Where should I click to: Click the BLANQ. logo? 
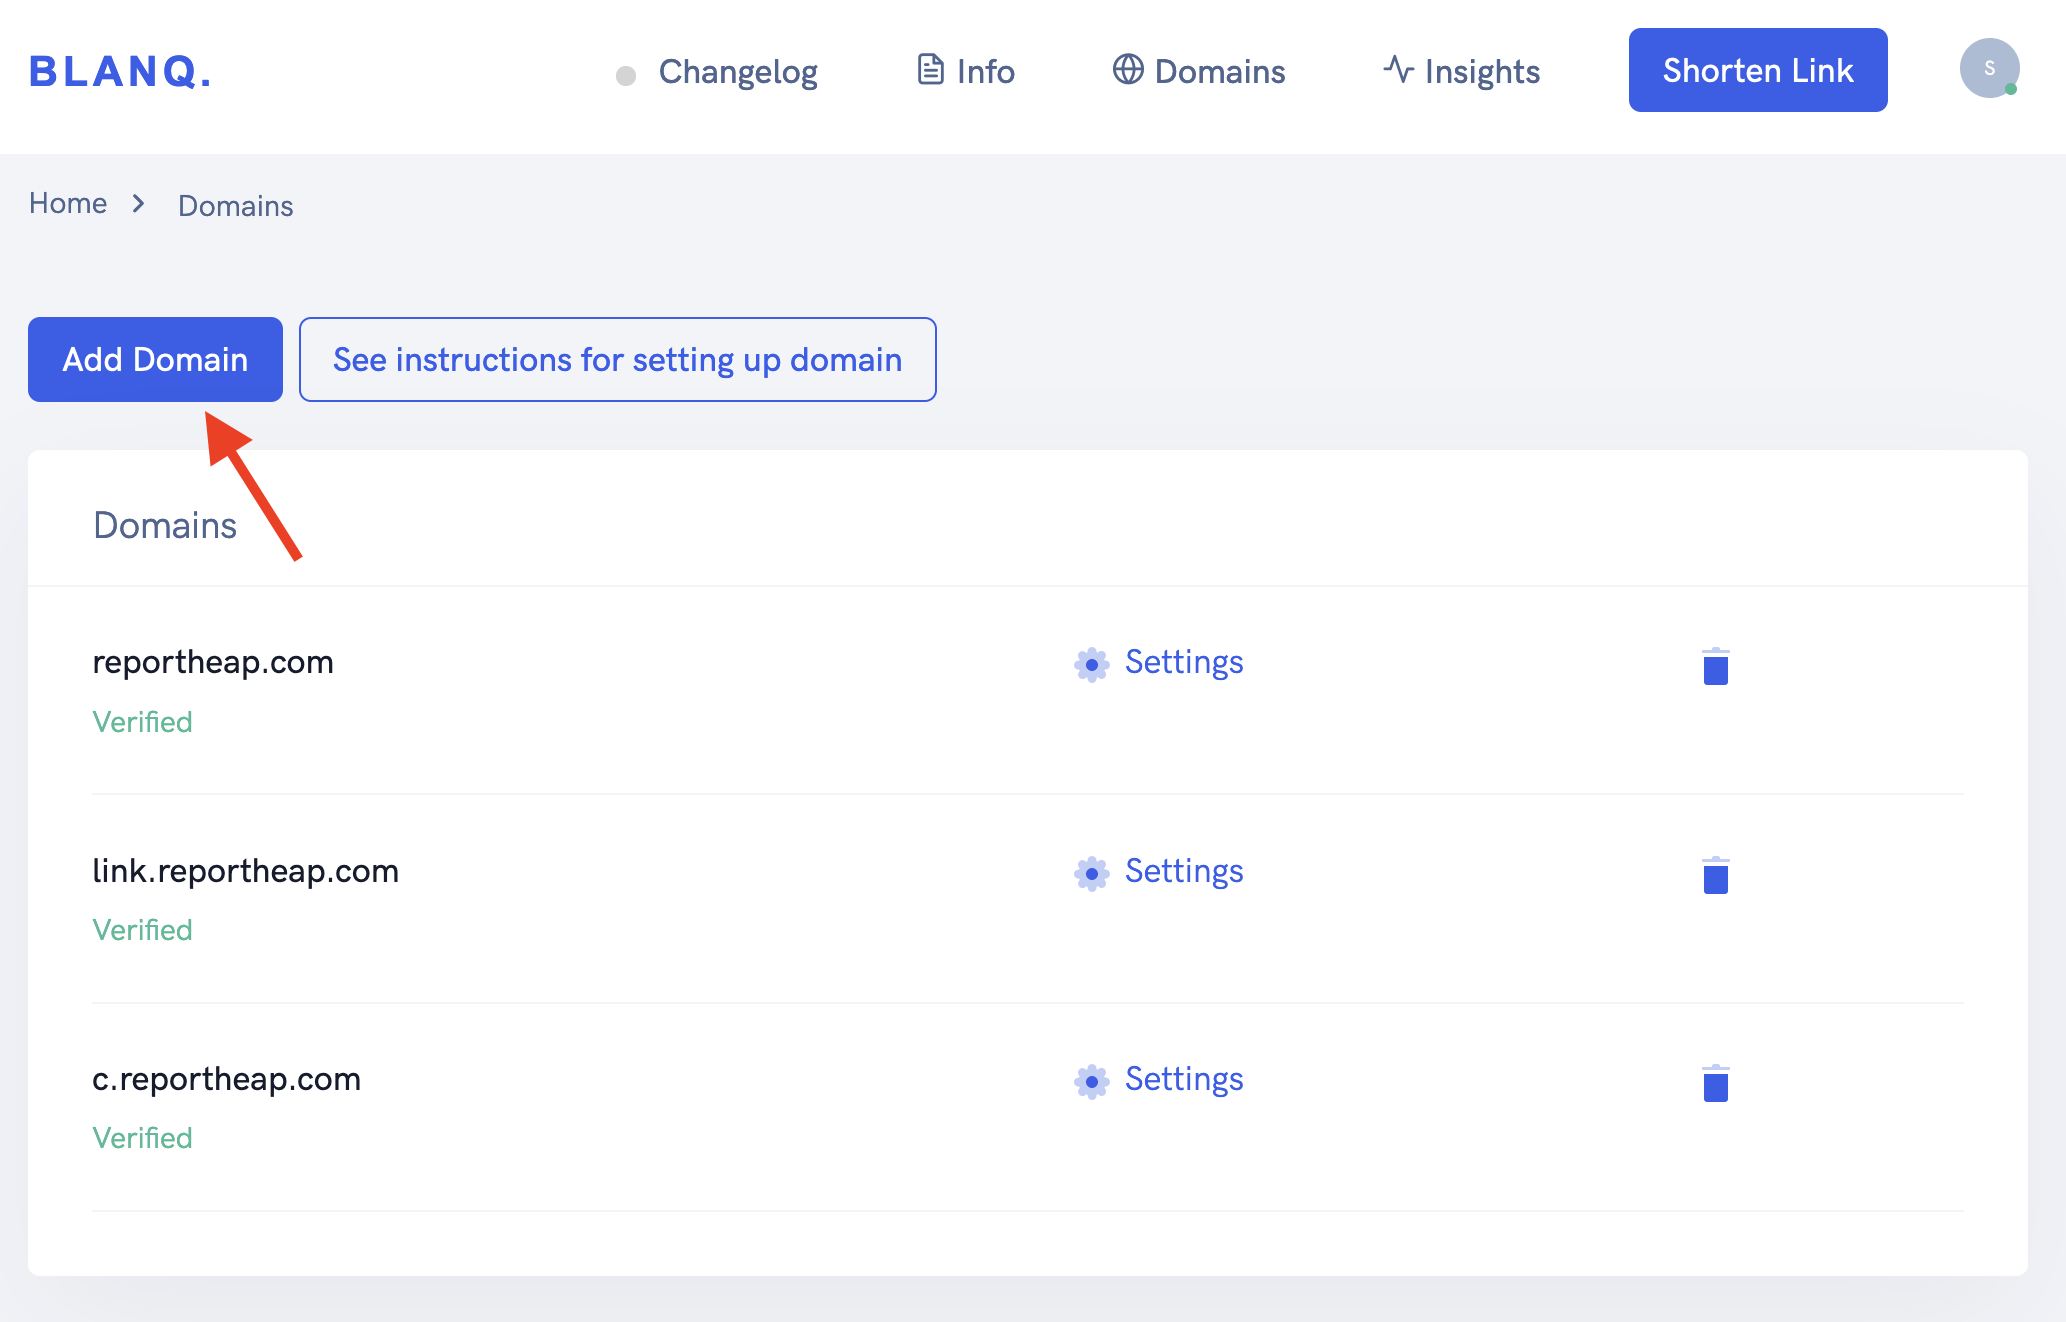pyautogui.click(x=120, y=72)
